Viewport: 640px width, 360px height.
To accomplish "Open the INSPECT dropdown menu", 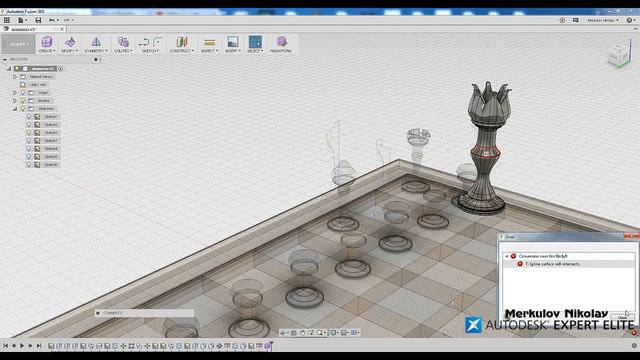I will 209,51.
